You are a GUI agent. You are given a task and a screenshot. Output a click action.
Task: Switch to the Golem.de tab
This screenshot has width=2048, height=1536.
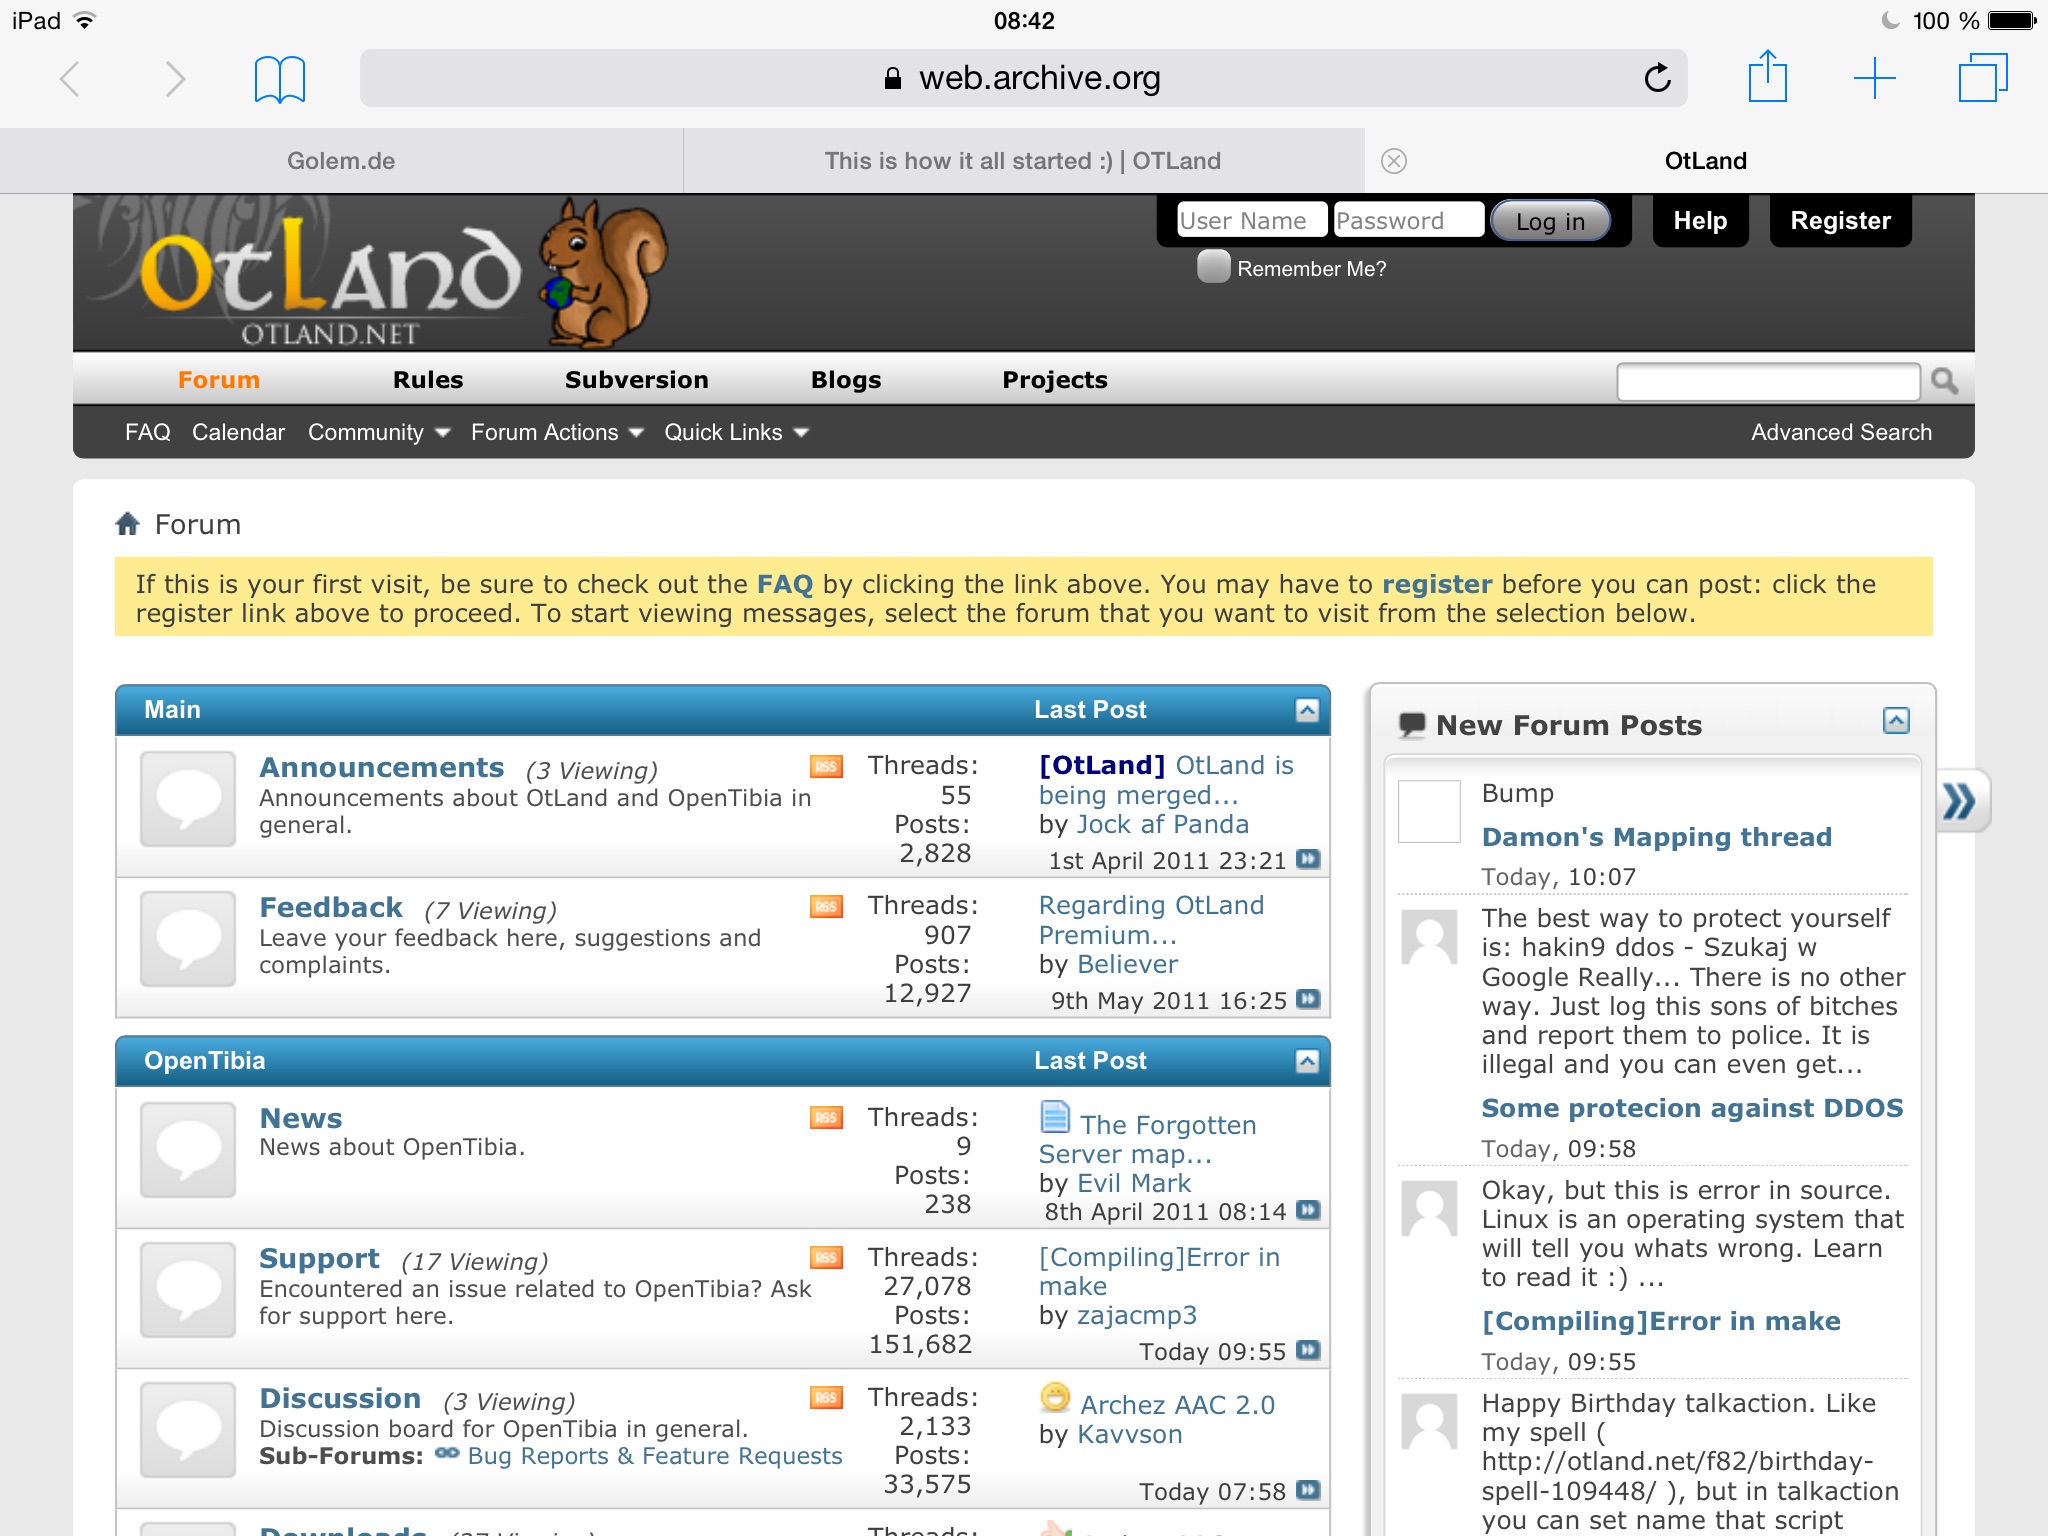coord(341,161)
